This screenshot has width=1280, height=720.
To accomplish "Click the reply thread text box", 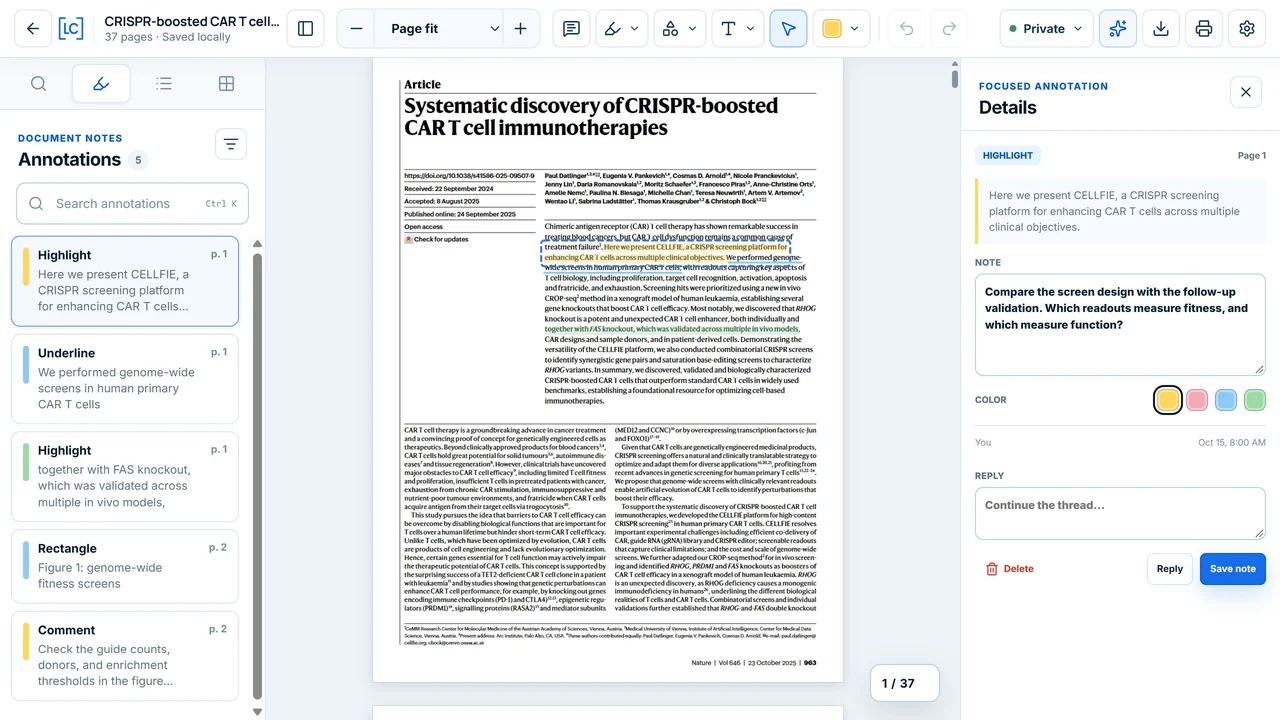I will point(1120,514).
